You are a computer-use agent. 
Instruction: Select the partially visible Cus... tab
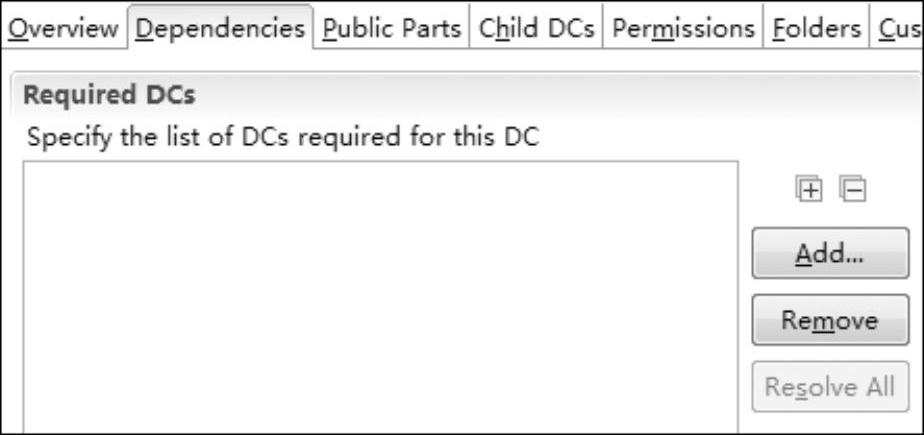(896, 28)
